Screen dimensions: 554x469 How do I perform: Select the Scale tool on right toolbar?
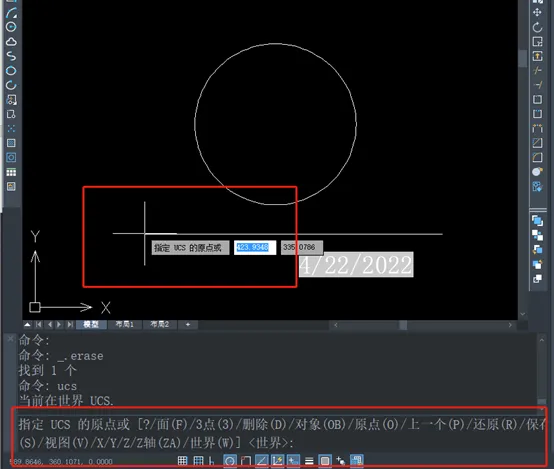pyautogui.click(x=537, y=42)
